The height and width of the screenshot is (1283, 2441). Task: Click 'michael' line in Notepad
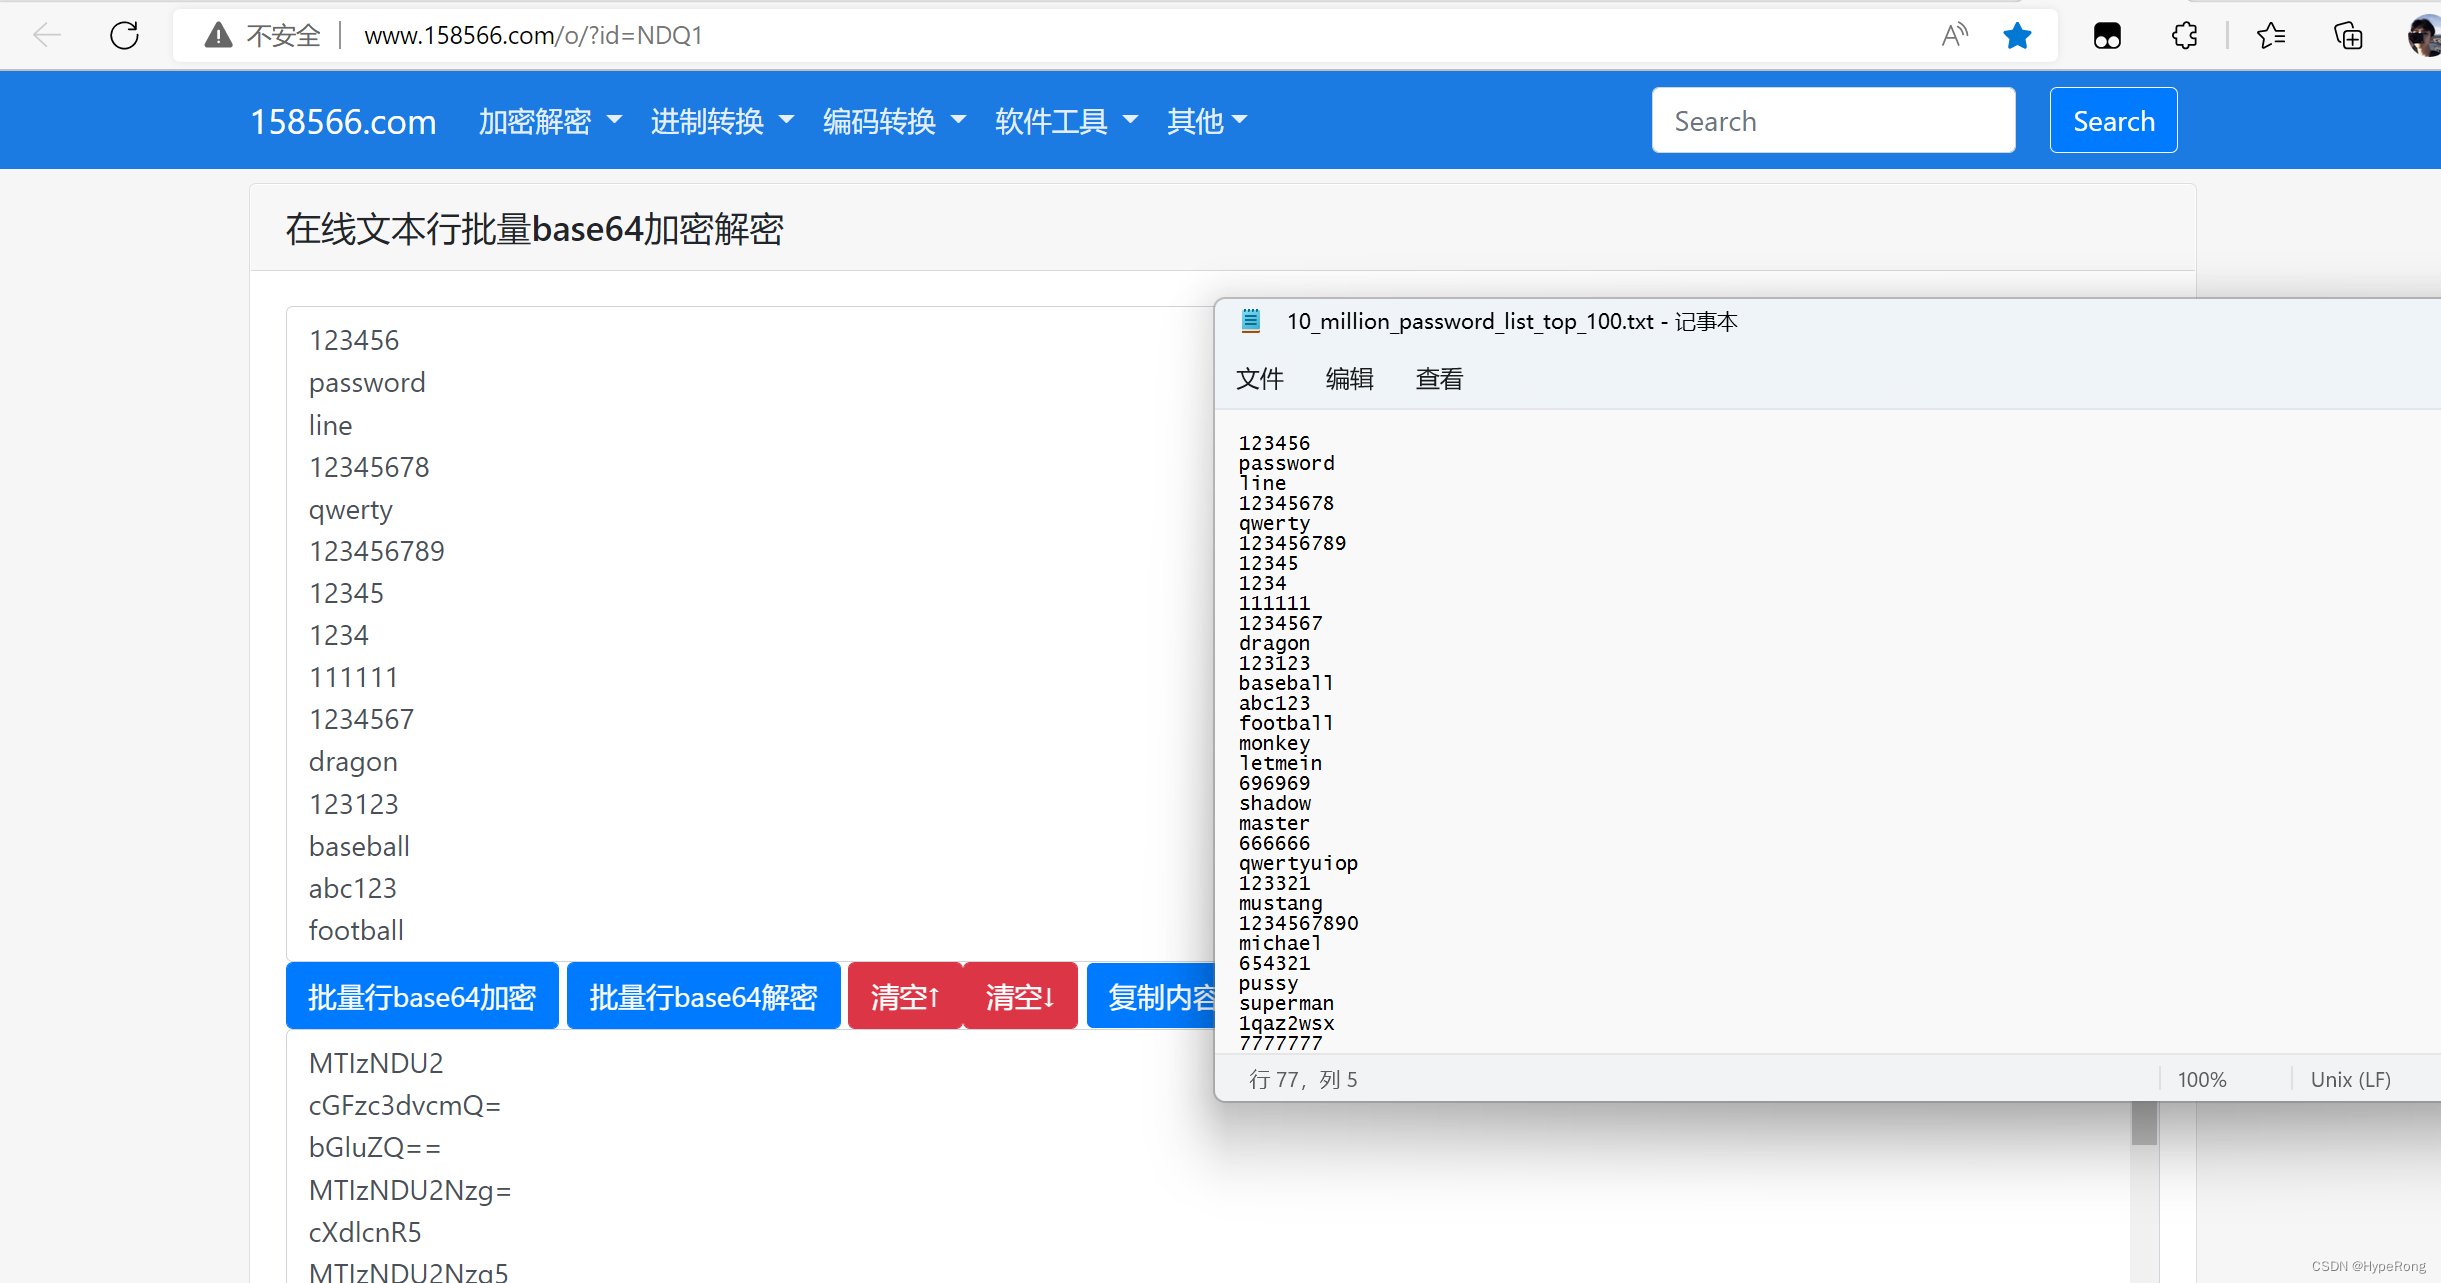[1280, 943]
